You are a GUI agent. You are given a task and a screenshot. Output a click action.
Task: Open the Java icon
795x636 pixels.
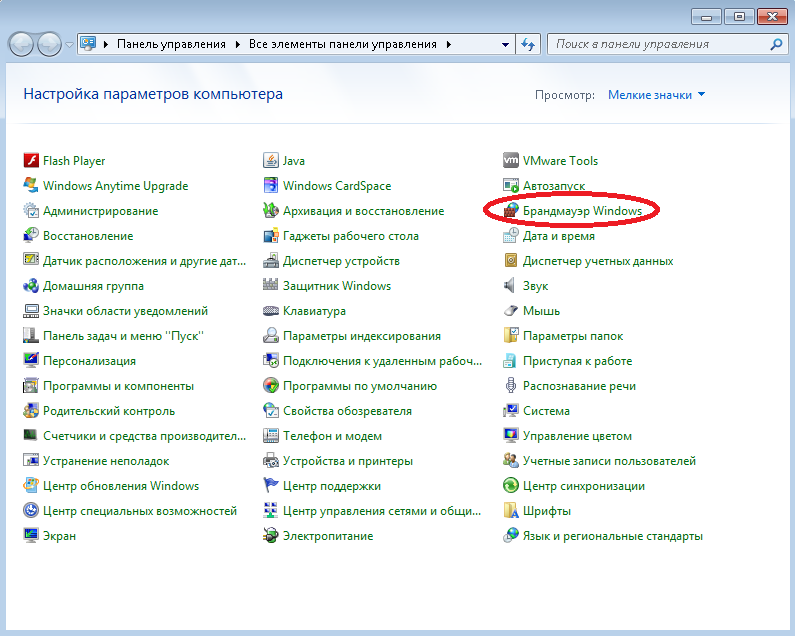[271, 161]
